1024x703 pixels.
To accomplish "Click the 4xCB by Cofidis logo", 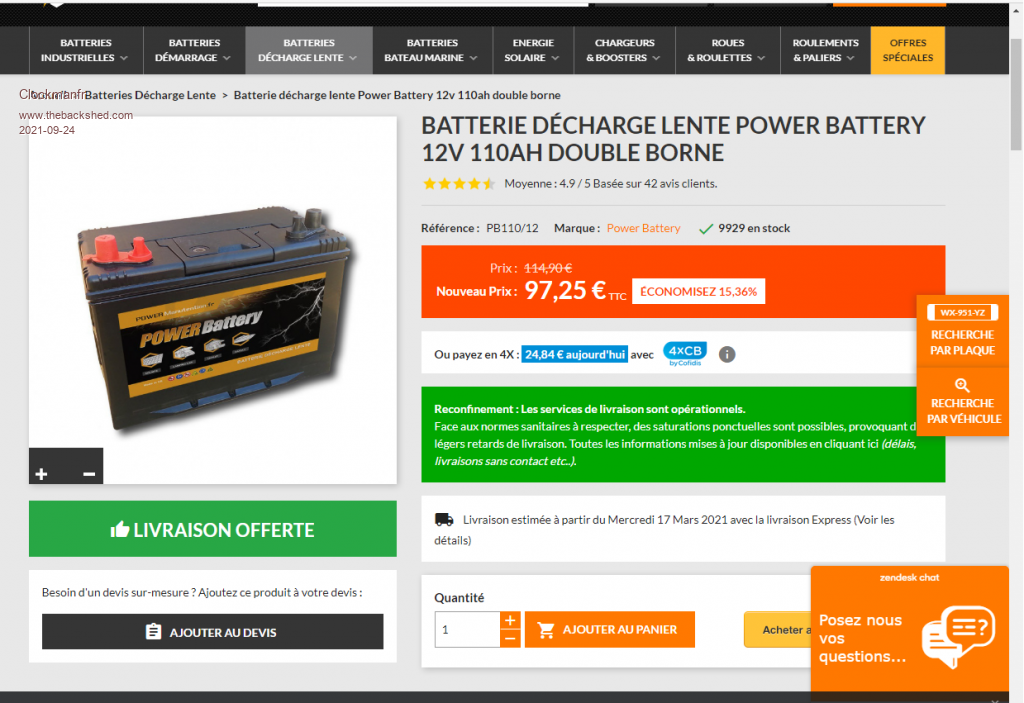I will point(685,353).
